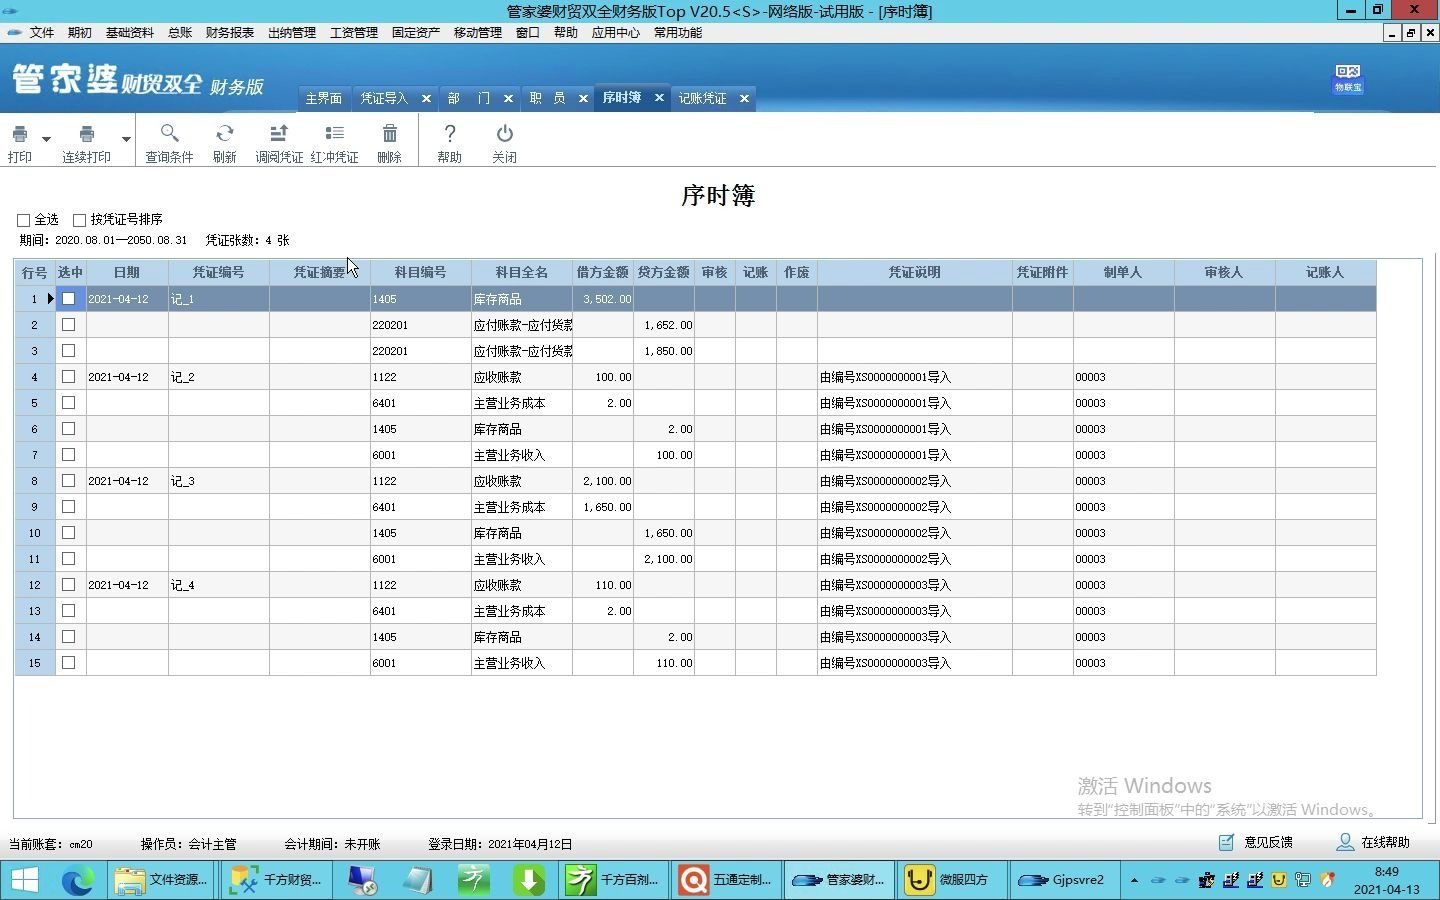Open 微服四方 taskbar item

[x=951, y=880]
